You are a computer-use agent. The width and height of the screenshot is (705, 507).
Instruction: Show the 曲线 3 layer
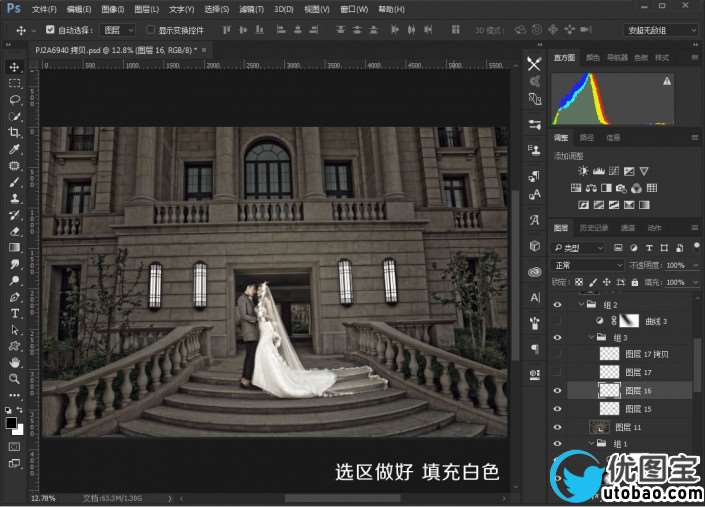pos(558,321)
